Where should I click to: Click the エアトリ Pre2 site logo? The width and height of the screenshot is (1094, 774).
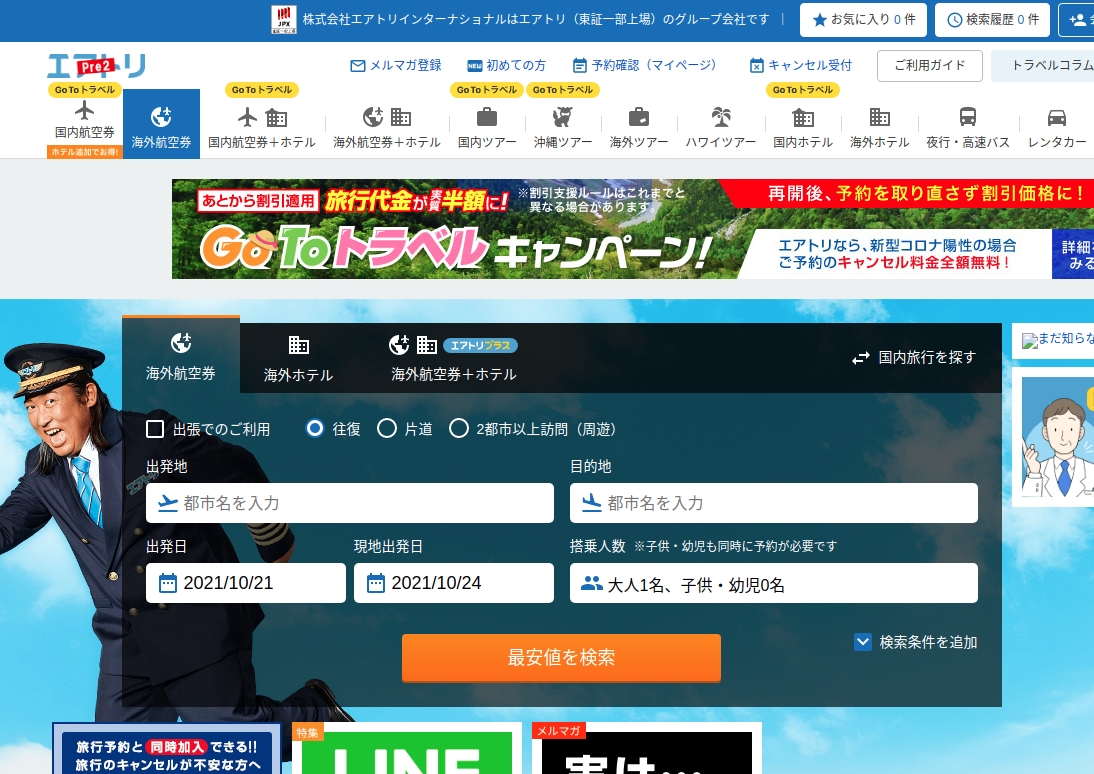point(96,66)
